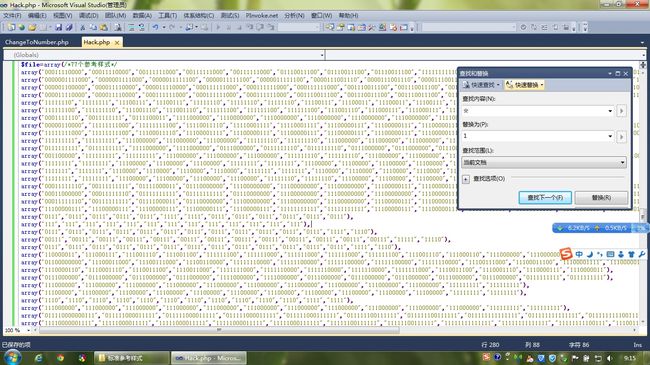Click the horizontal scrollbar of the editor
This screenshot has width=650, height=365.
tap(219, 330)
